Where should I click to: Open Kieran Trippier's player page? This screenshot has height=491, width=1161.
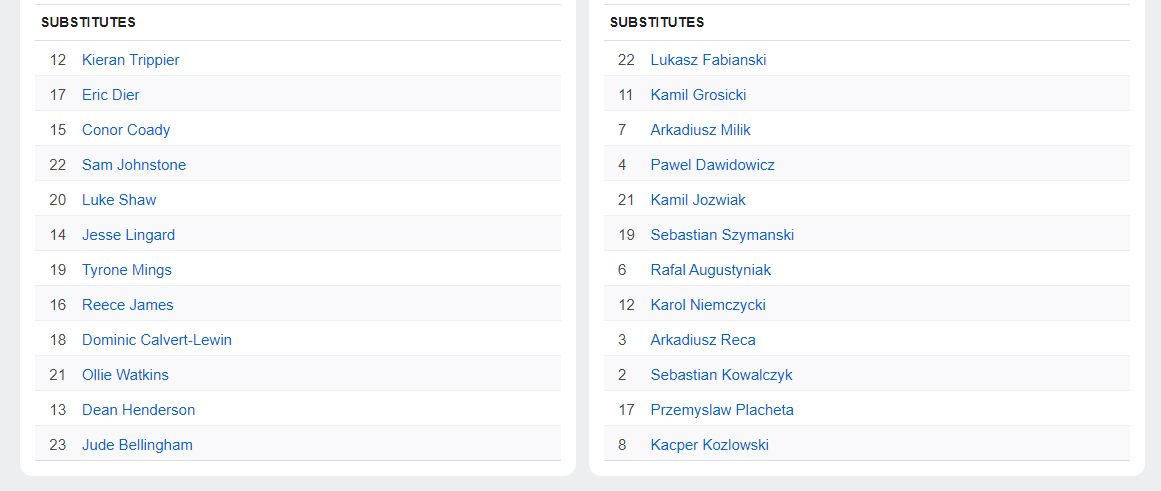[x=130, y=60]
